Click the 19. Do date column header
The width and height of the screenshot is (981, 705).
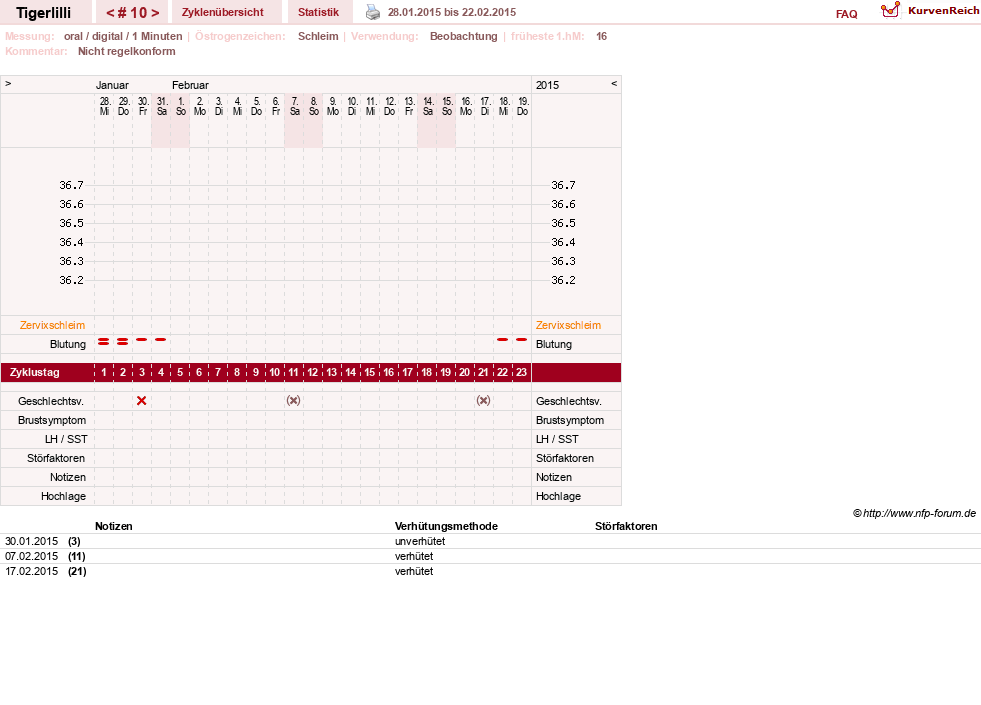[523, 106]
